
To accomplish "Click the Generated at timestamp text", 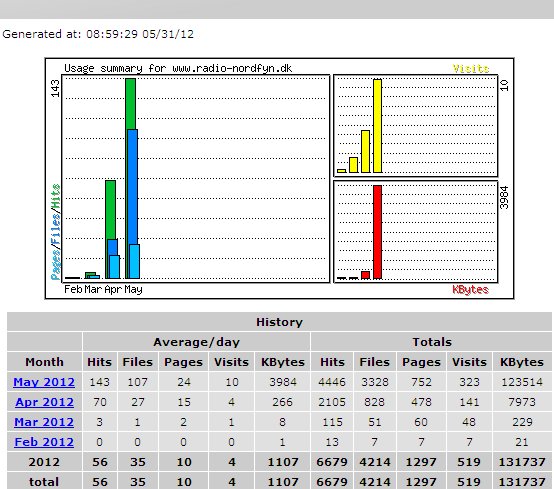I will pyautogui.click(x=98, y=34).
